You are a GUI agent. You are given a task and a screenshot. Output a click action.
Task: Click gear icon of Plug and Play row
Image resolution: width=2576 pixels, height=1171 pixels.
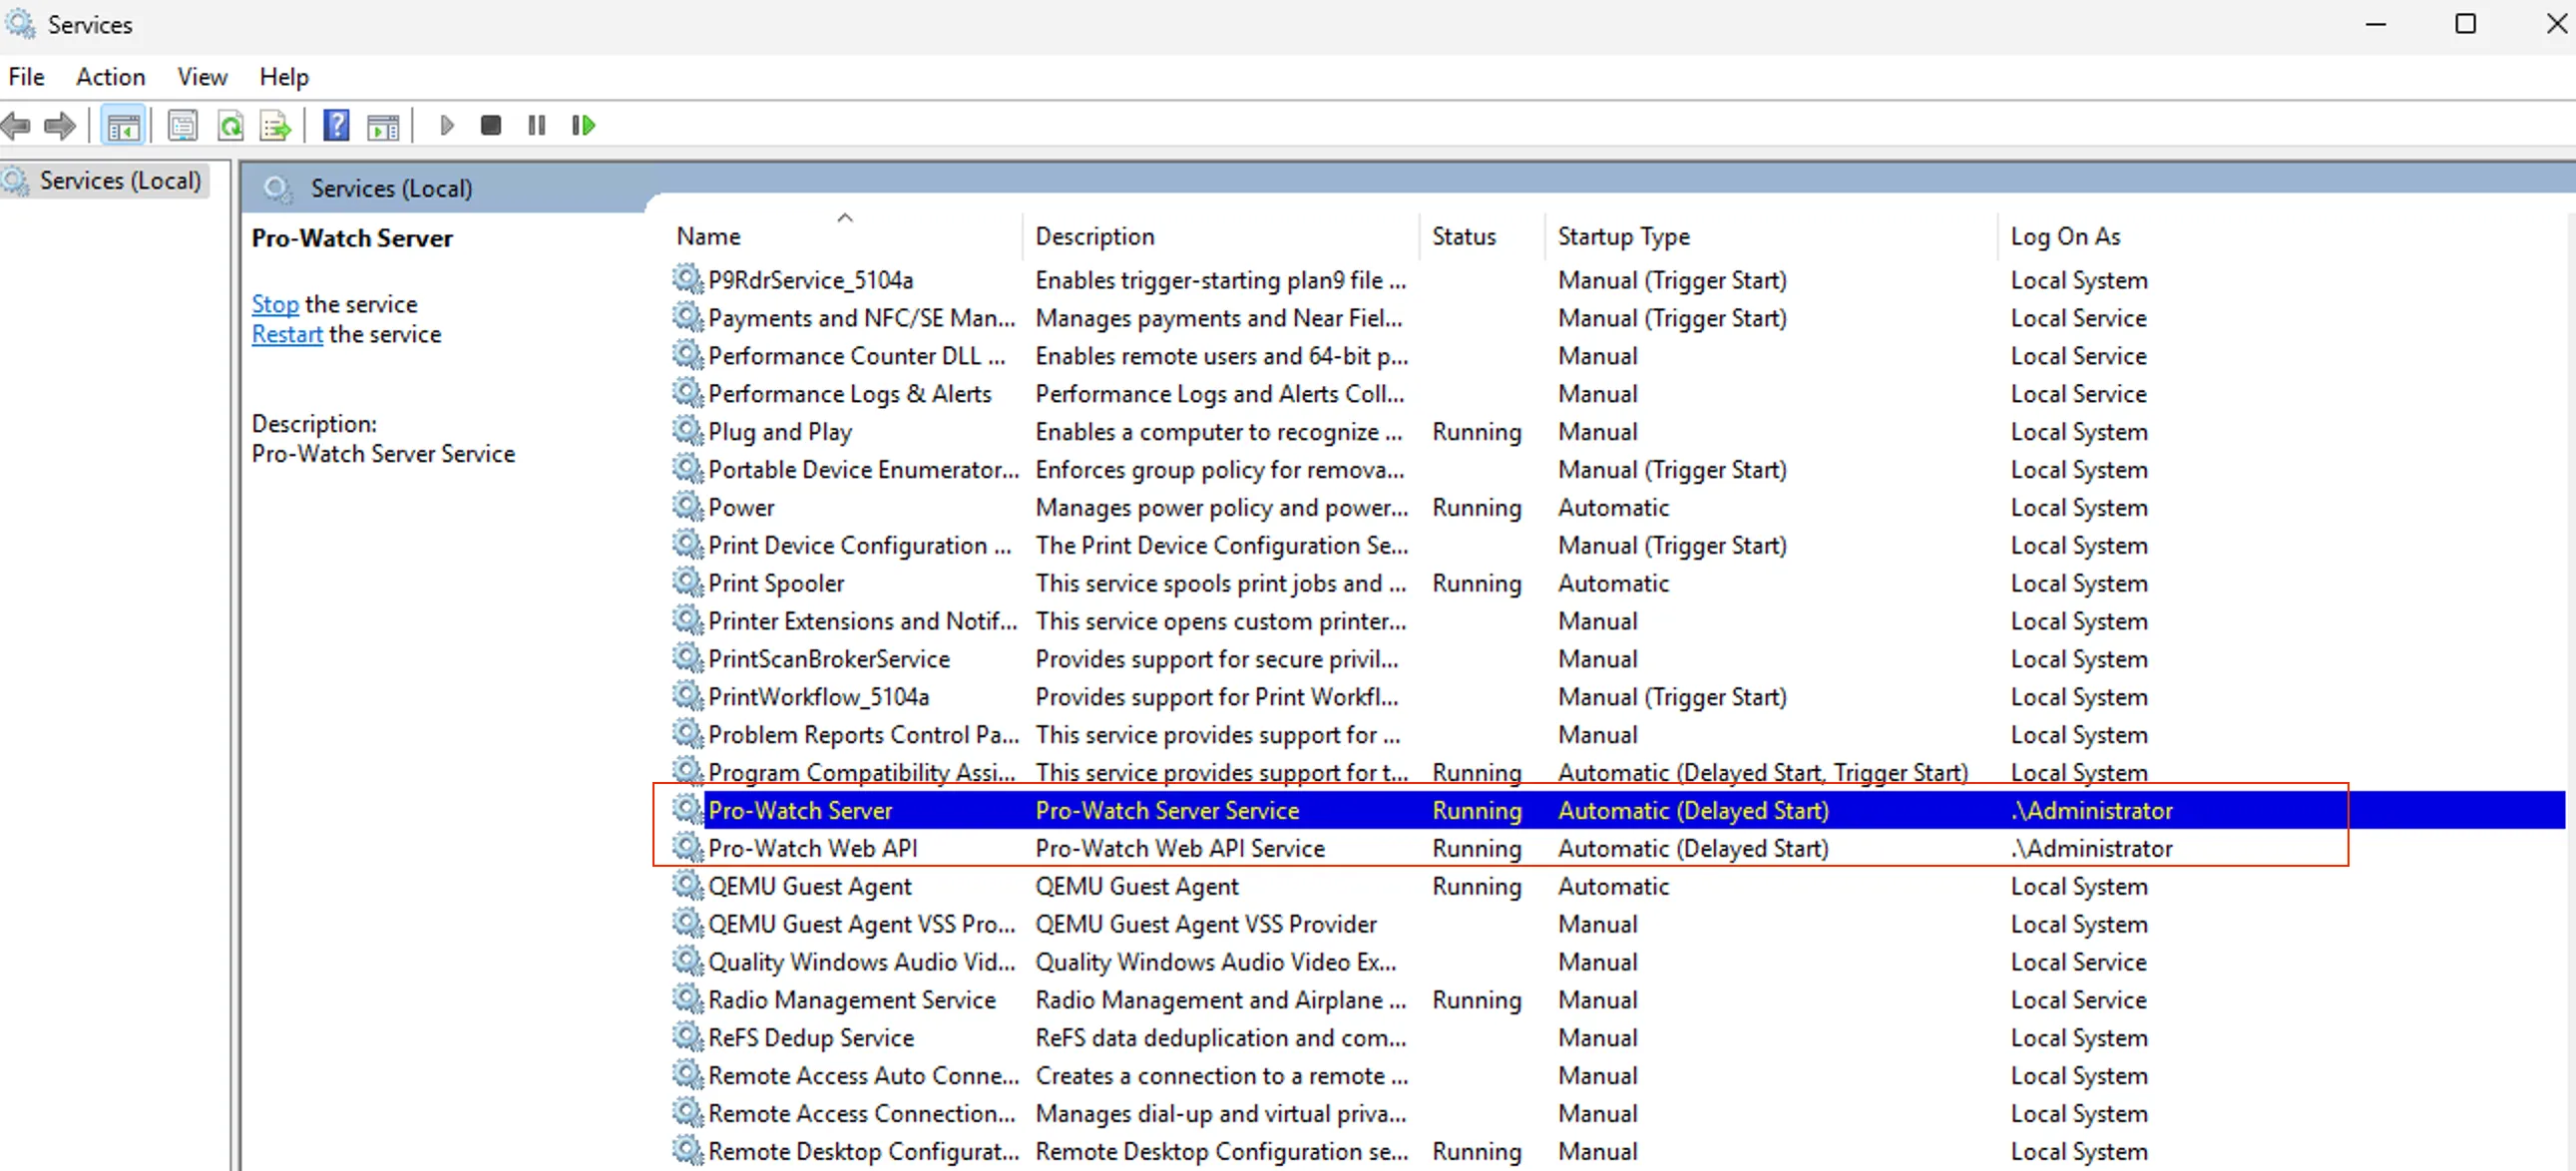tap(687, 430)
